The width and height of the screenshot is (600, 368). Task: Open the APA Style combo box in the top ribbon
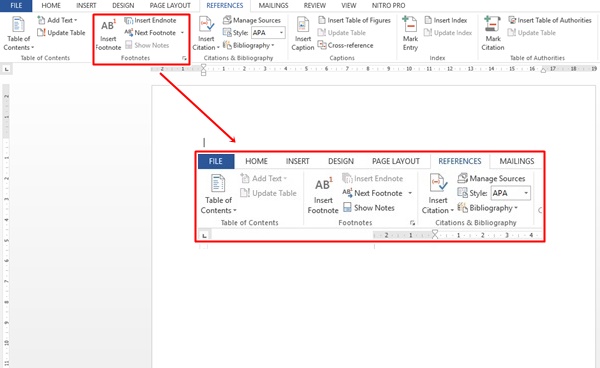pos(268,33)
